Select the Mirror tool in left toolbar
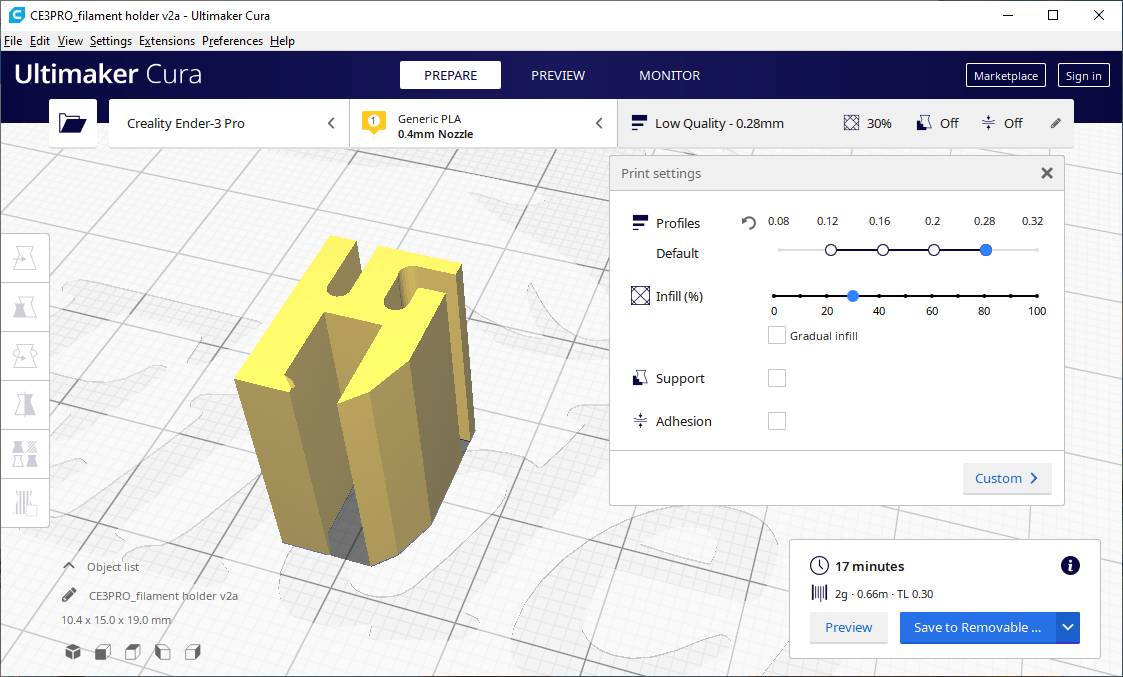This screenshot has height=677, width=1123. point(25,405)
